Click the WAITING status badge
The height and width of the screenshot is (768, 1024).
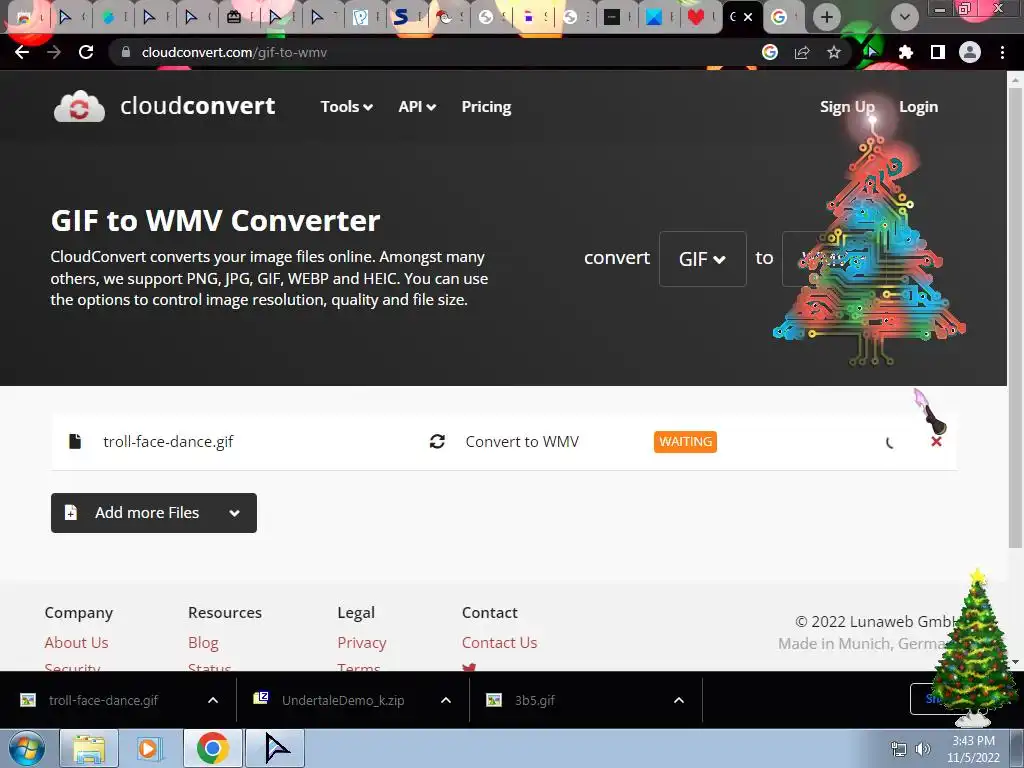685,441
